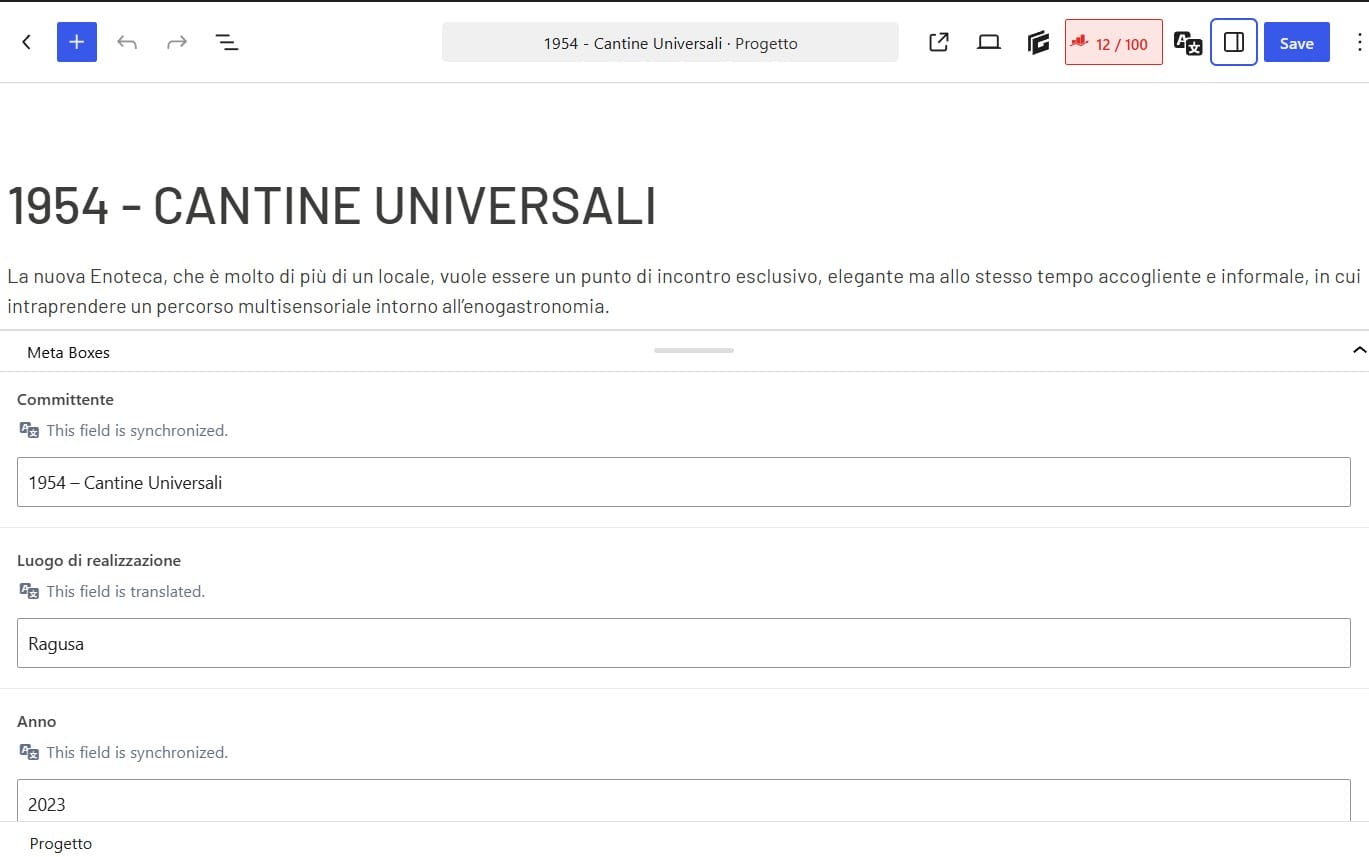Open the block inserter plus button

coord(77,42)
